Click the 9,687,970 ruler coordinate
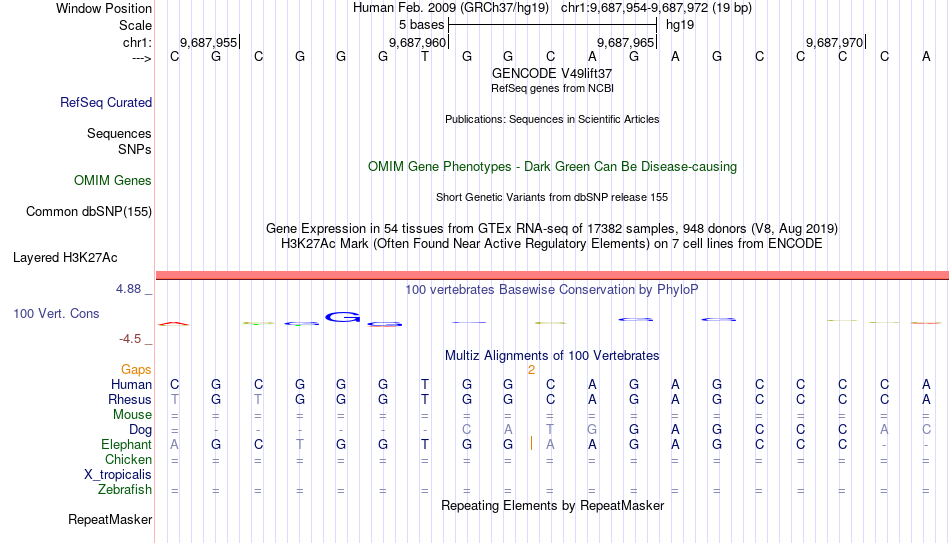Screen dimensions: 950x543 pos(834,42)
